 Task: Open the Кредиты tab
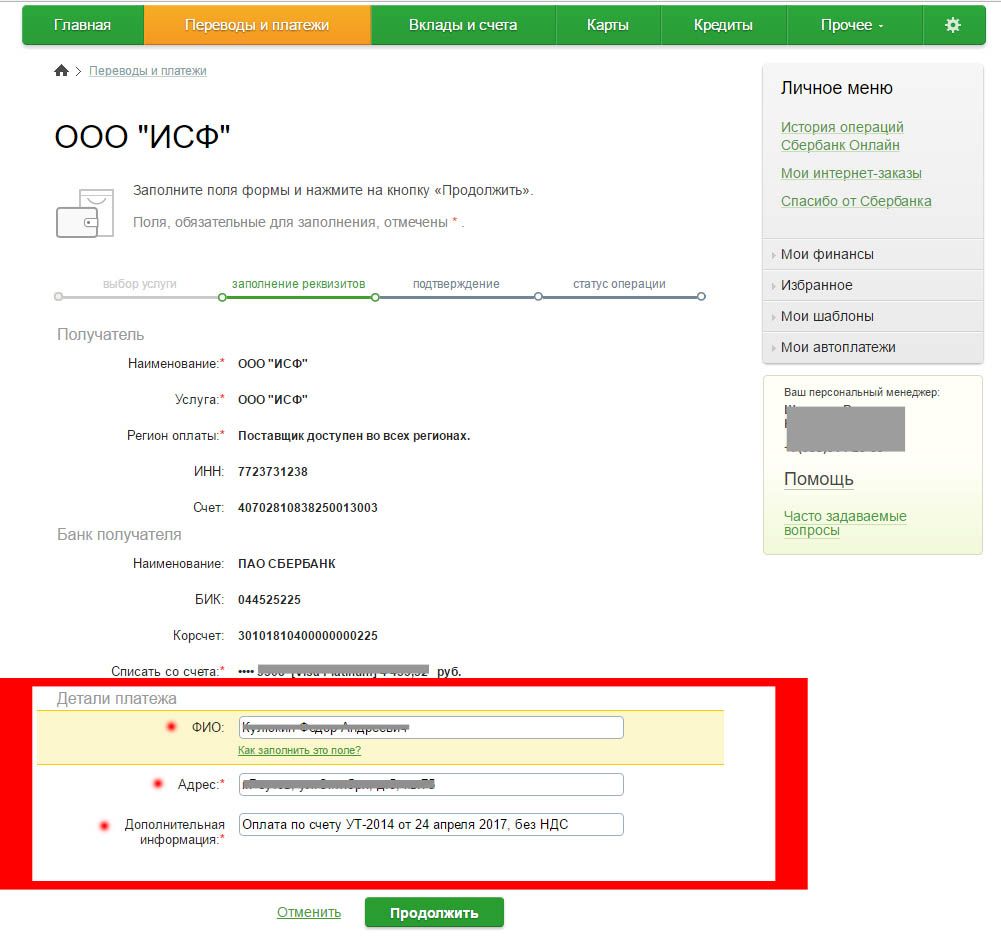click(723, 25)
